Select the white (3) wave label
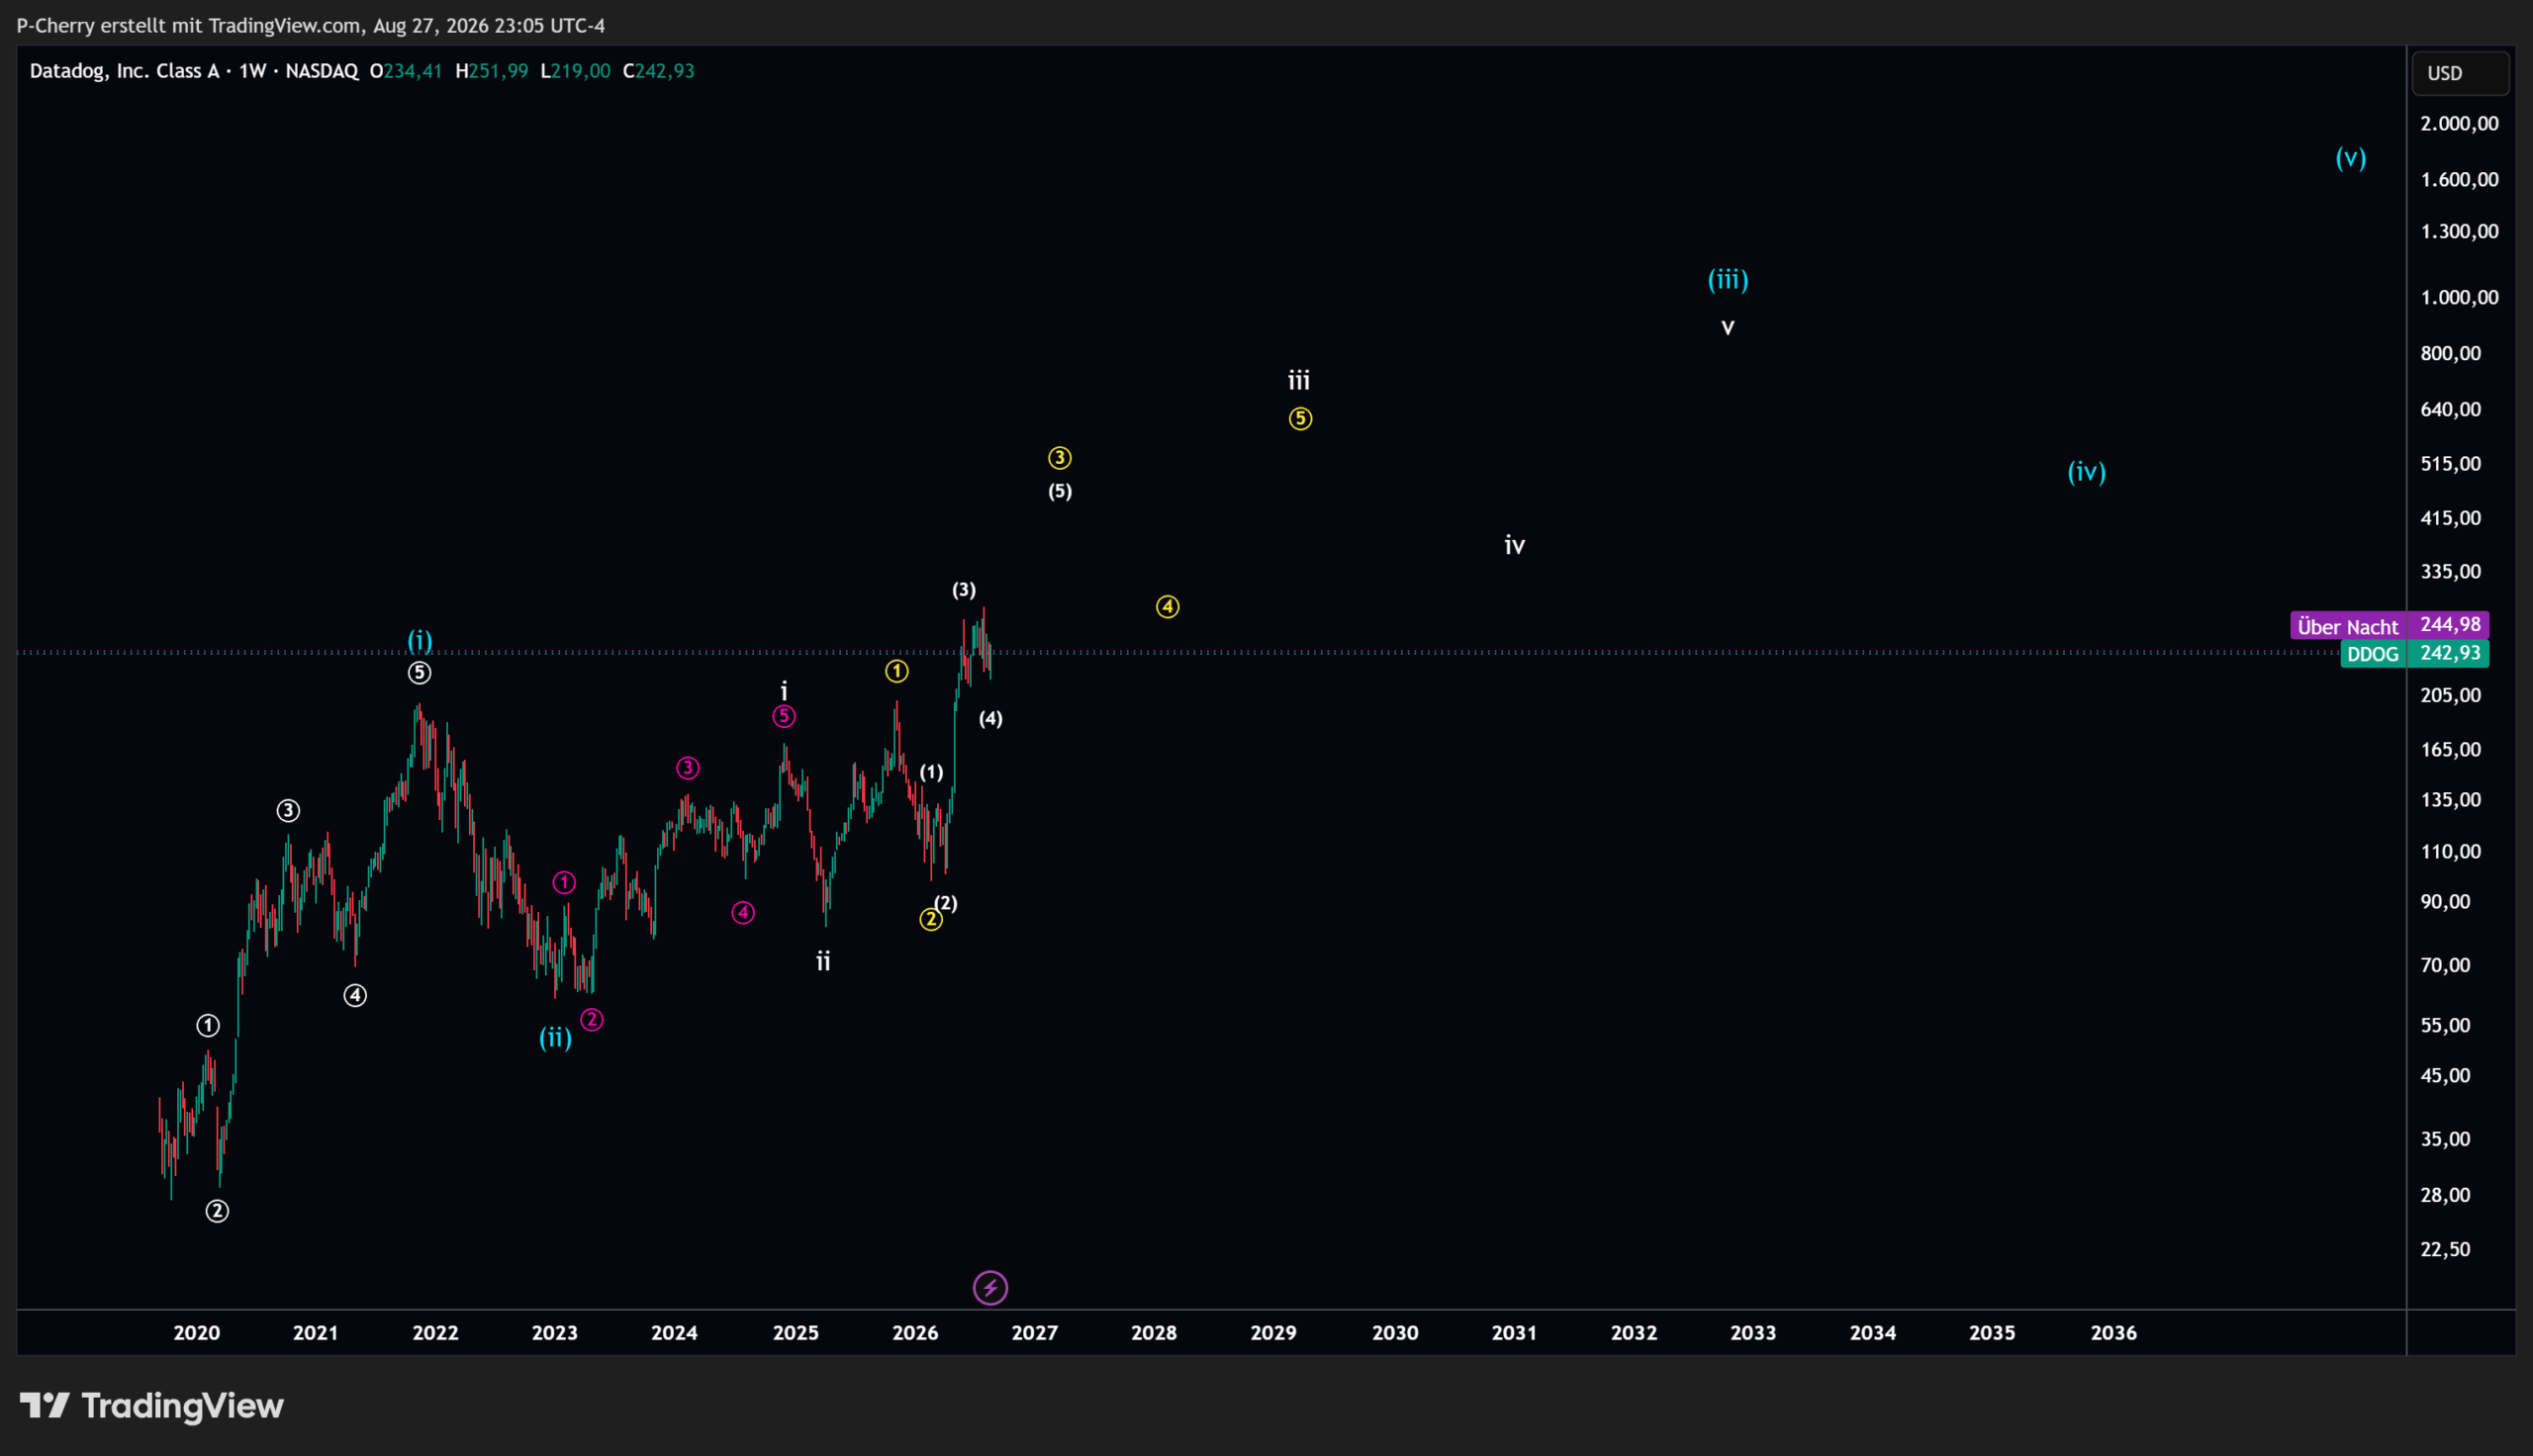This screenshot has width=2533, height=1456. coord(964,590)
